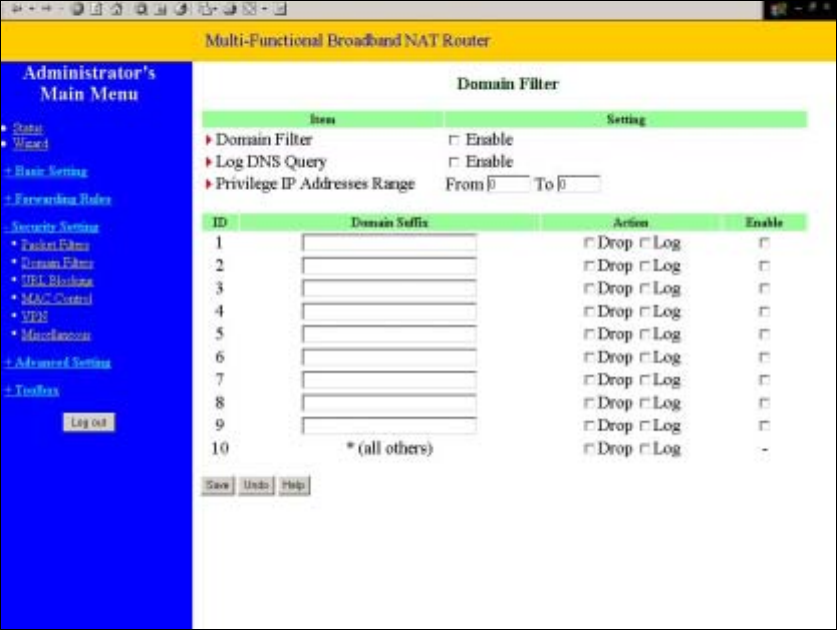Open the Wizard link
Viewport: 837px width, 630px height.
pyautogui.click(x=30, y=144)
